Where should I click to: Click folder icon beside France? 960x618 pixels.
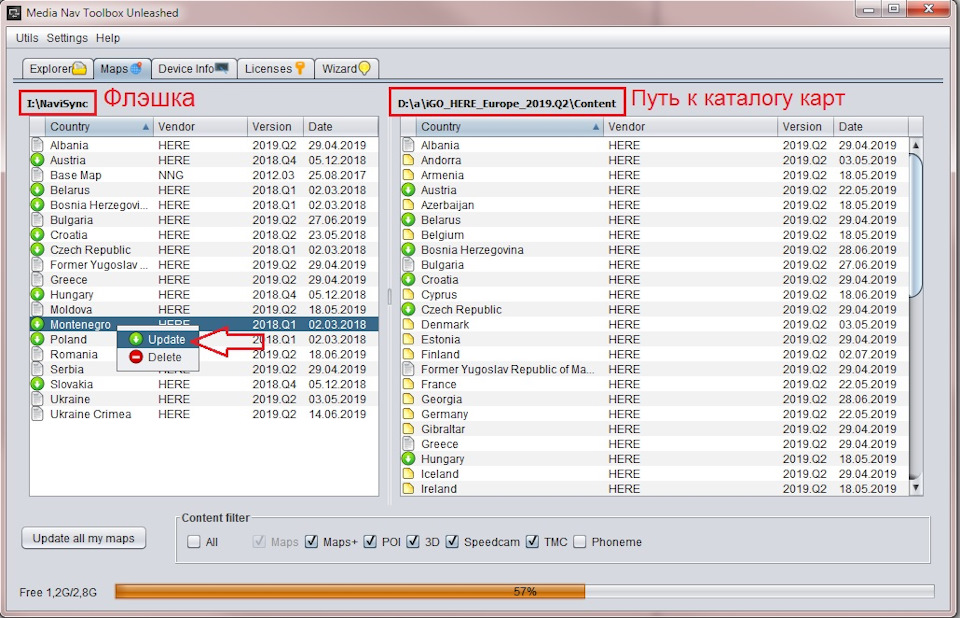[408, 384]
